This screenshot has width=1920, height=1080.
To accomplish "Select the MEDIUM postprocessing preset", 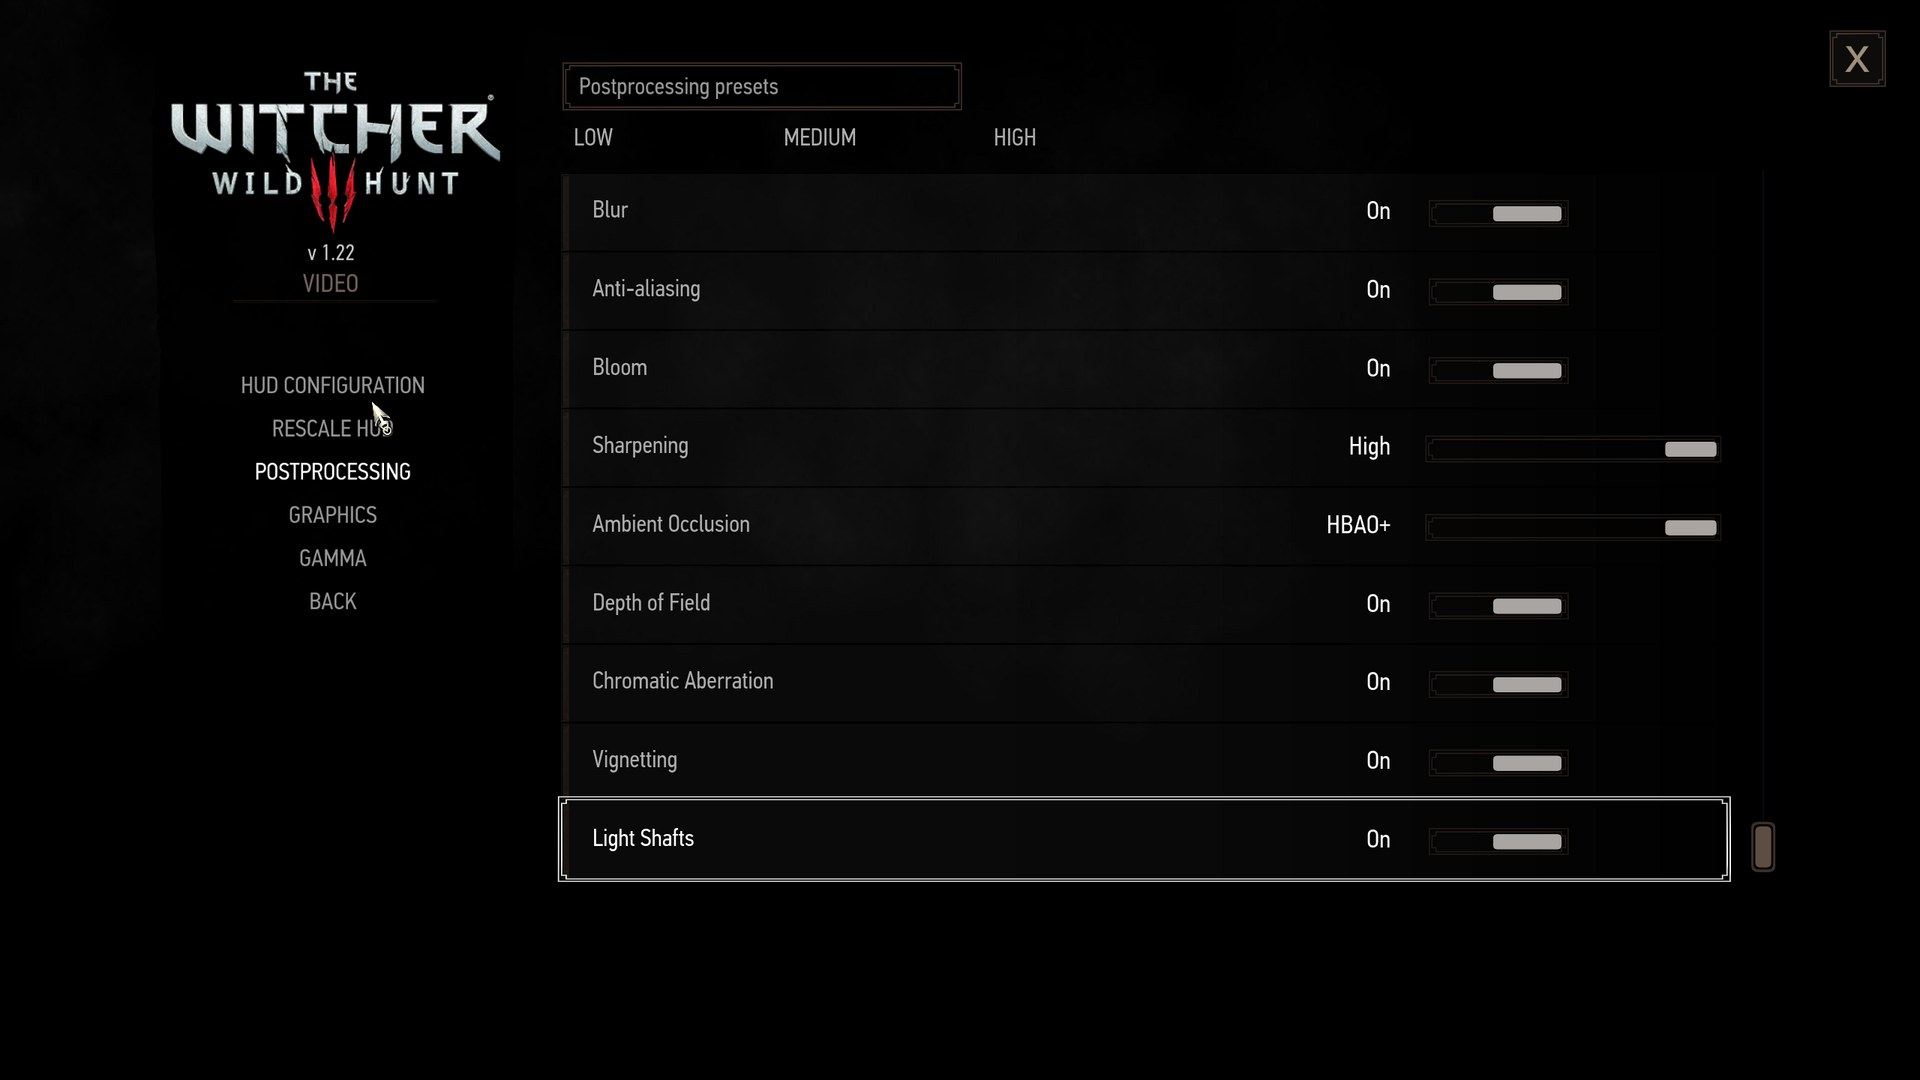I will coord(819,137).
